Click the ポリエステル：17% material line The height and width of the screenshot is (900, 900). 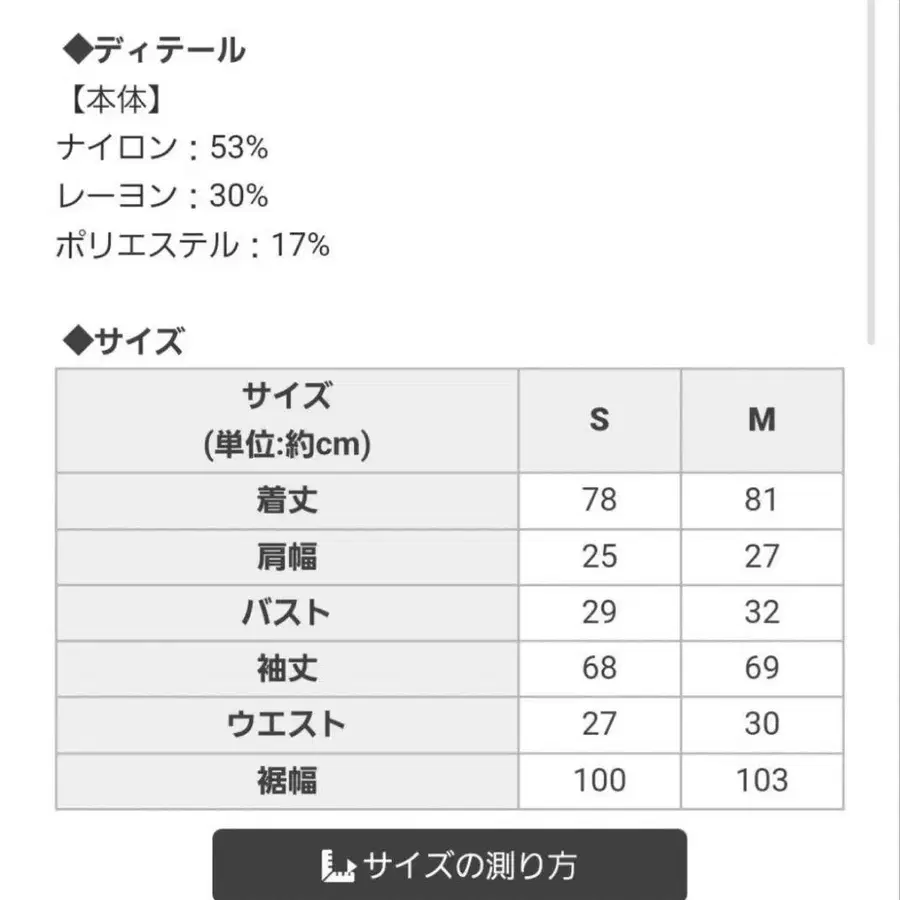coord(193,244)
